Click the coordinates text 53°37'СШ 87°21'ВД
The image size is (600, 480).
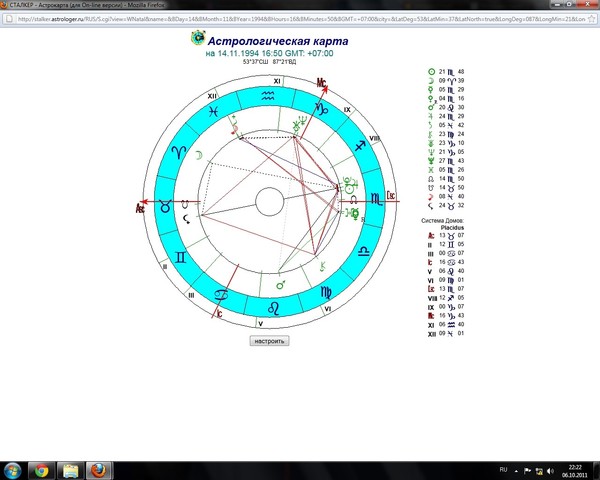(x=269, y=62)
